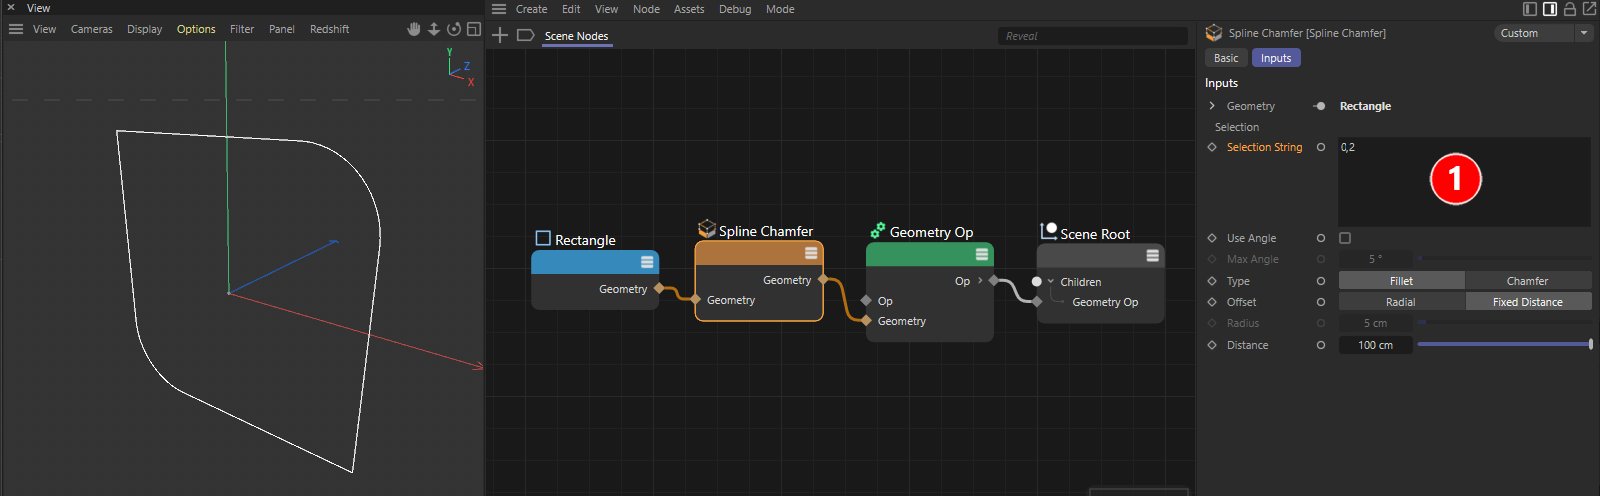Switch to the Basic tab
The height and width of the screenshot is (496, 1600).
1226,58
